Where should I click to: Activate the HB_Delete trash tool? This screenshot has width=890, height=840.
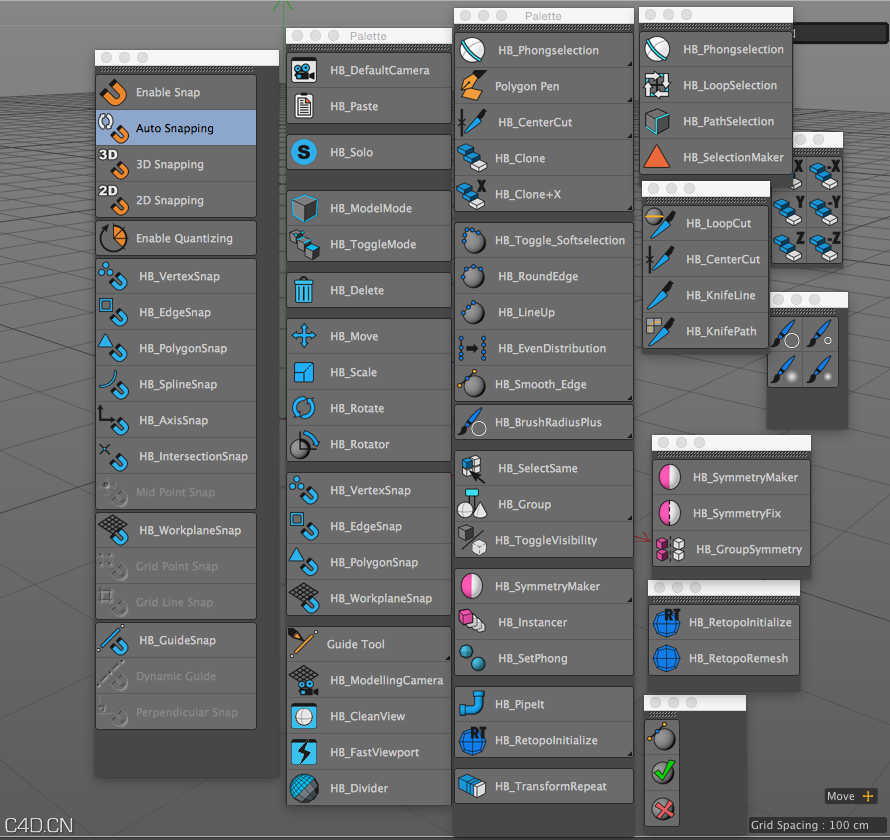point(367,289)
